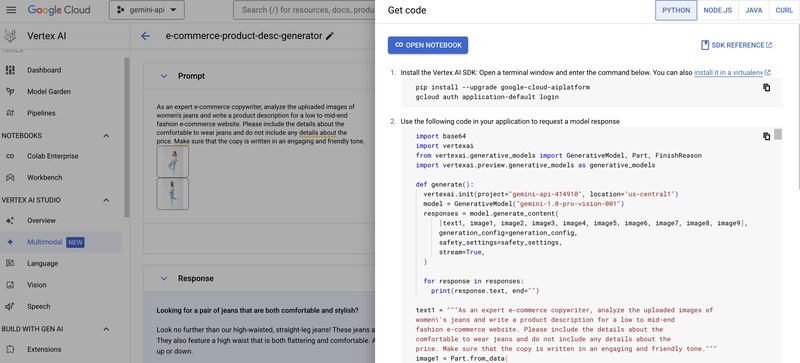Viewport: 800px width, 363px height.
Task: Click the import base64 code line
Action: (x=441, y=136)
